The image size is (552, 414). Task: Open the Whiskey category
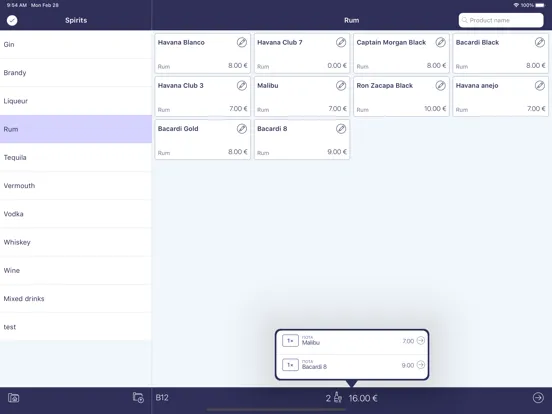(x=76, y=242)
